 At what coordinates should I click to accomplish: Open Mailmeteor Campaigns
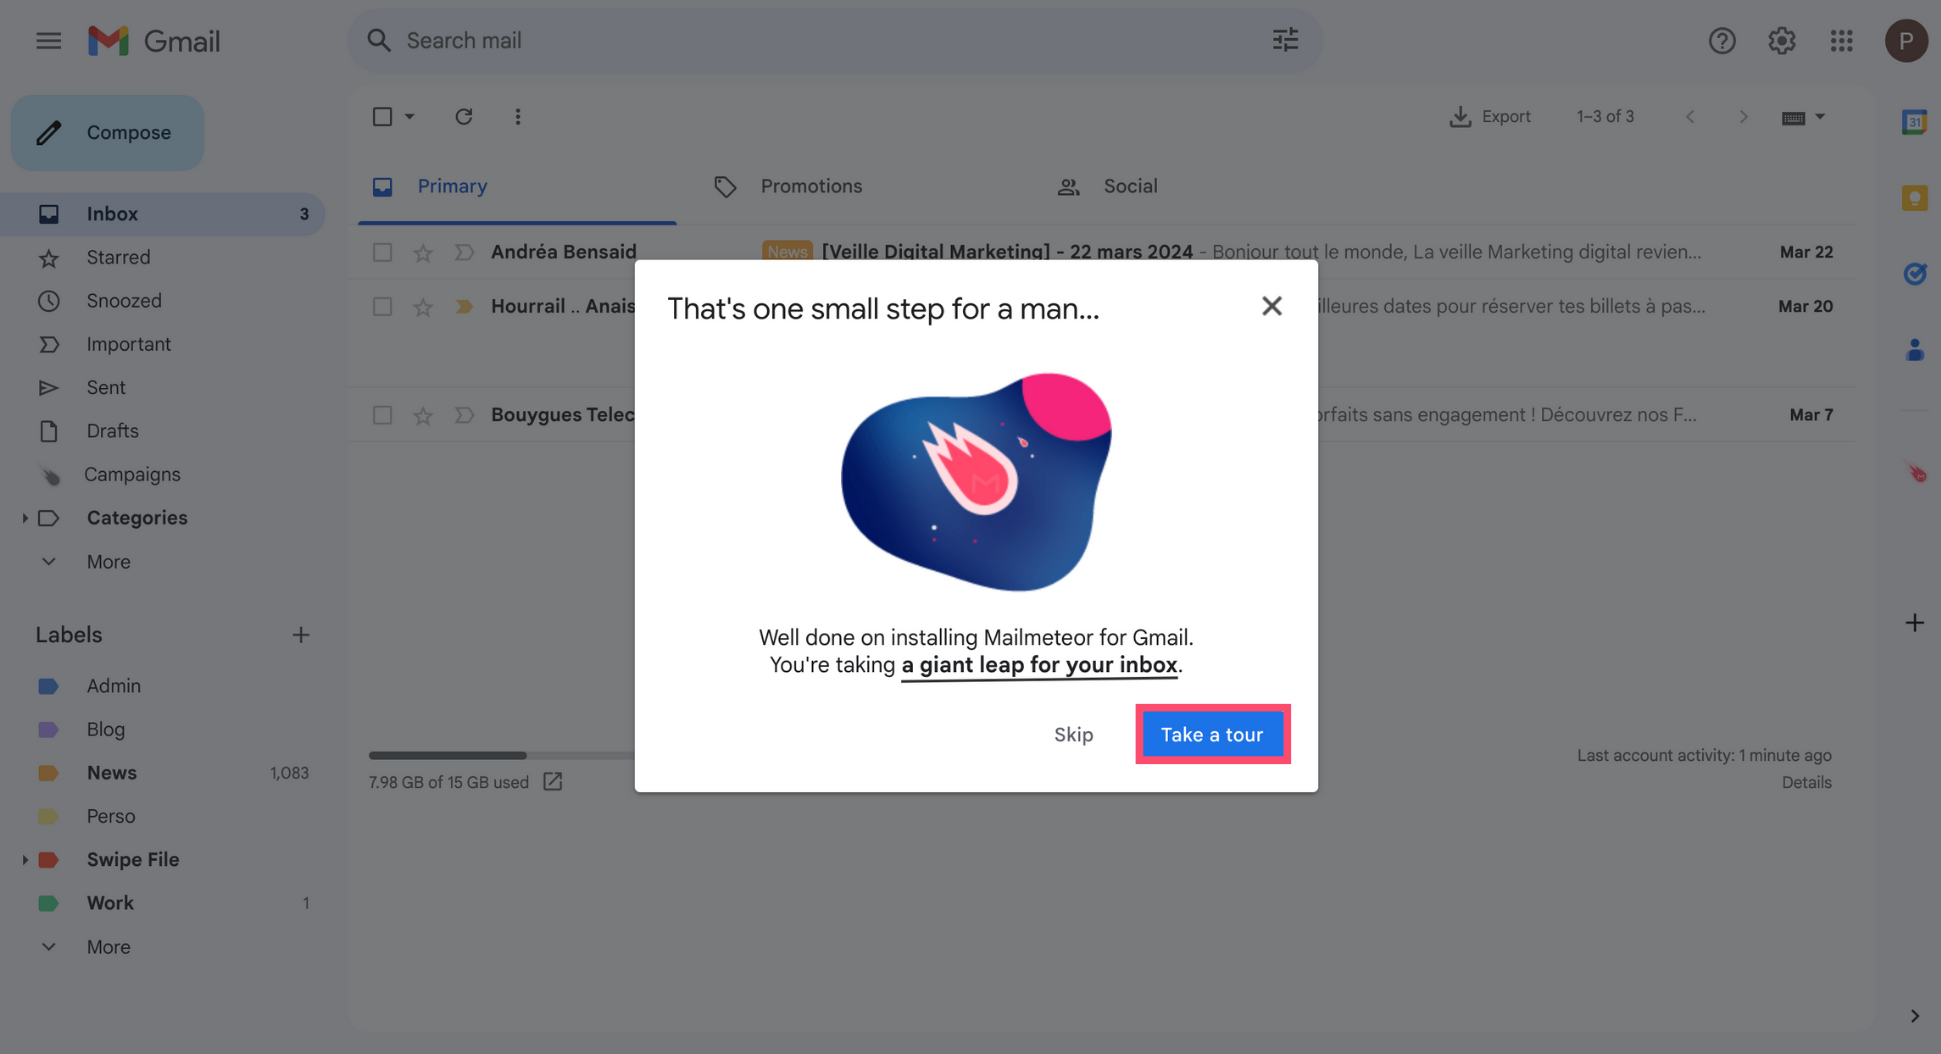tap(162, 475)
